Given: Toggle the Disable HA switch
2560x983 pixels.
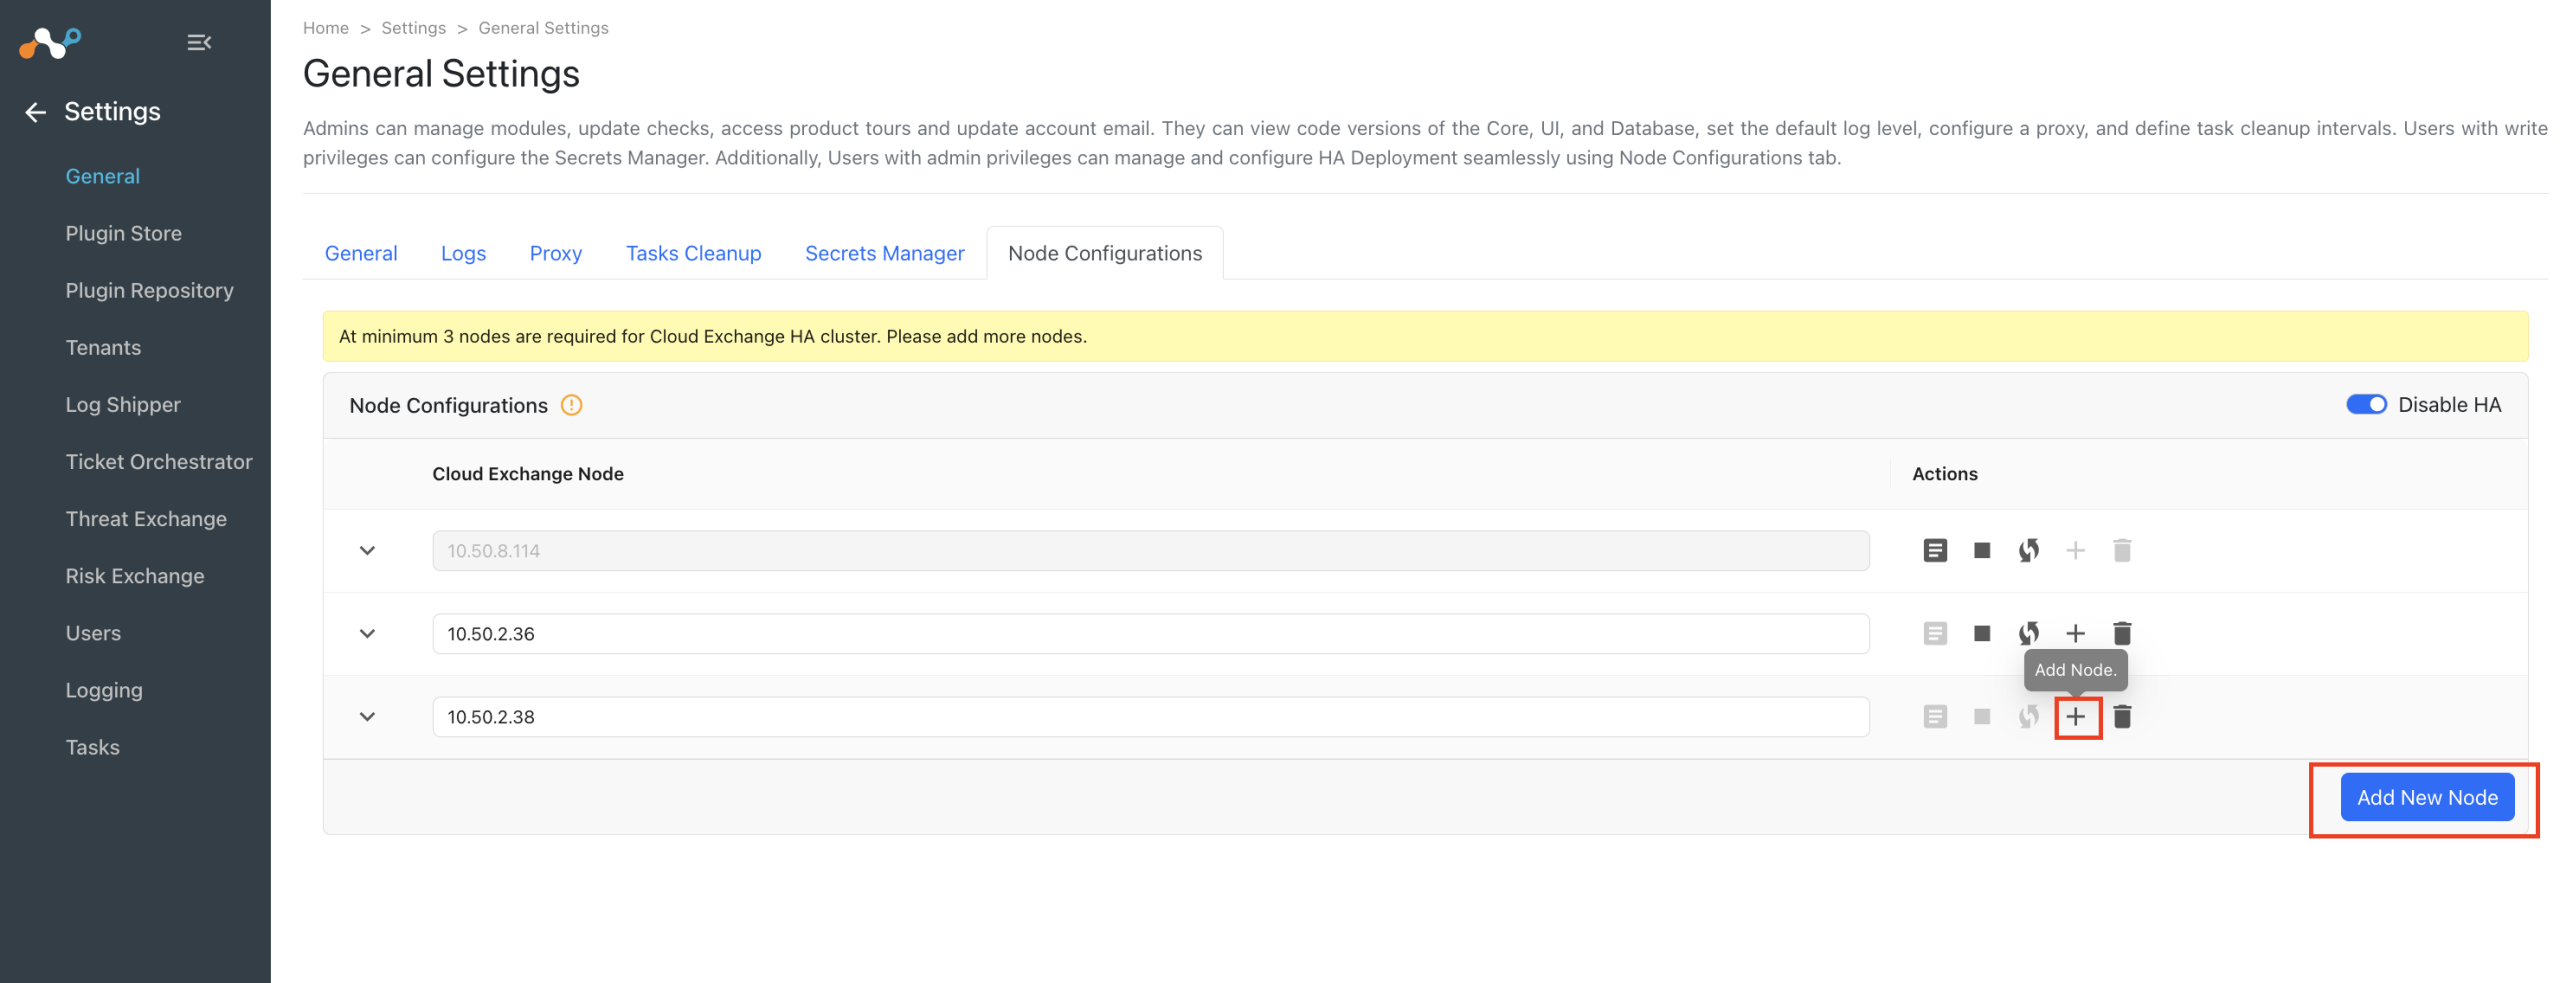Looking at the screenshot, I should tap(2365, 404).
